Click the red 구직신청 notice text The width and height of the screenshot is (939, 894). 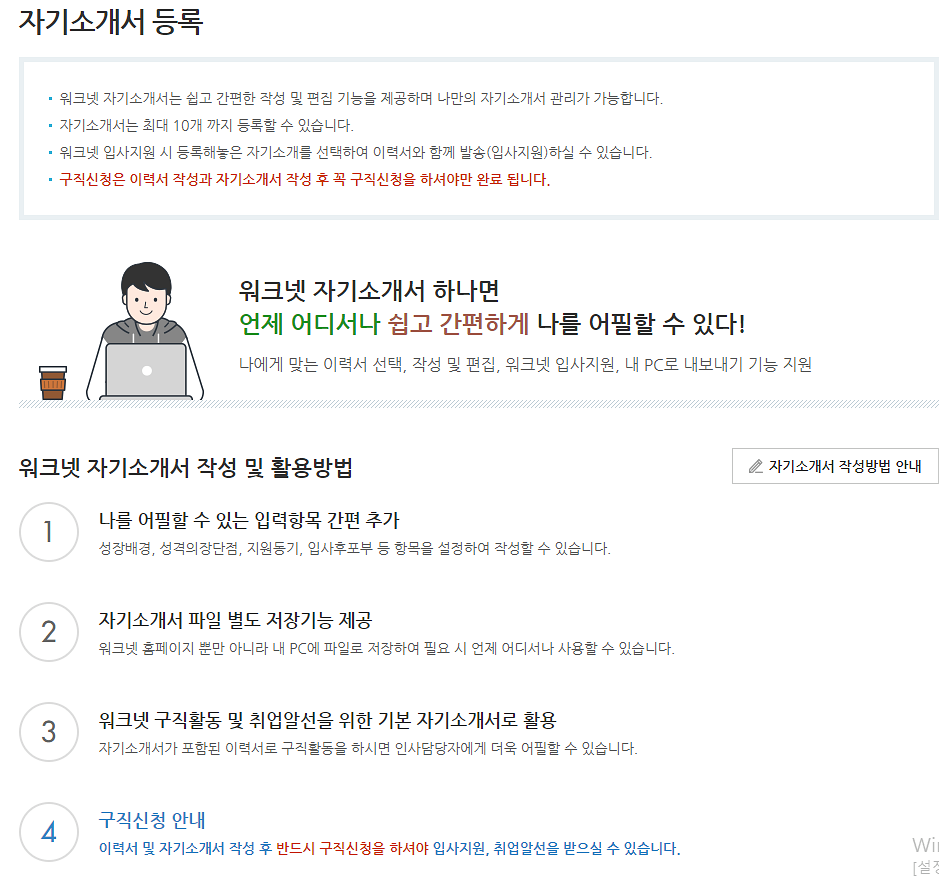(304, 180)
